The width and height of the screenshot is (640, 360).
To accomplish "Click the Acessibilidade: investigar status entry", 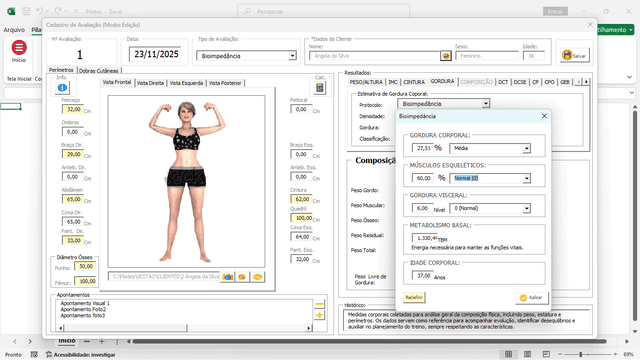I will [x=80, y=355].
